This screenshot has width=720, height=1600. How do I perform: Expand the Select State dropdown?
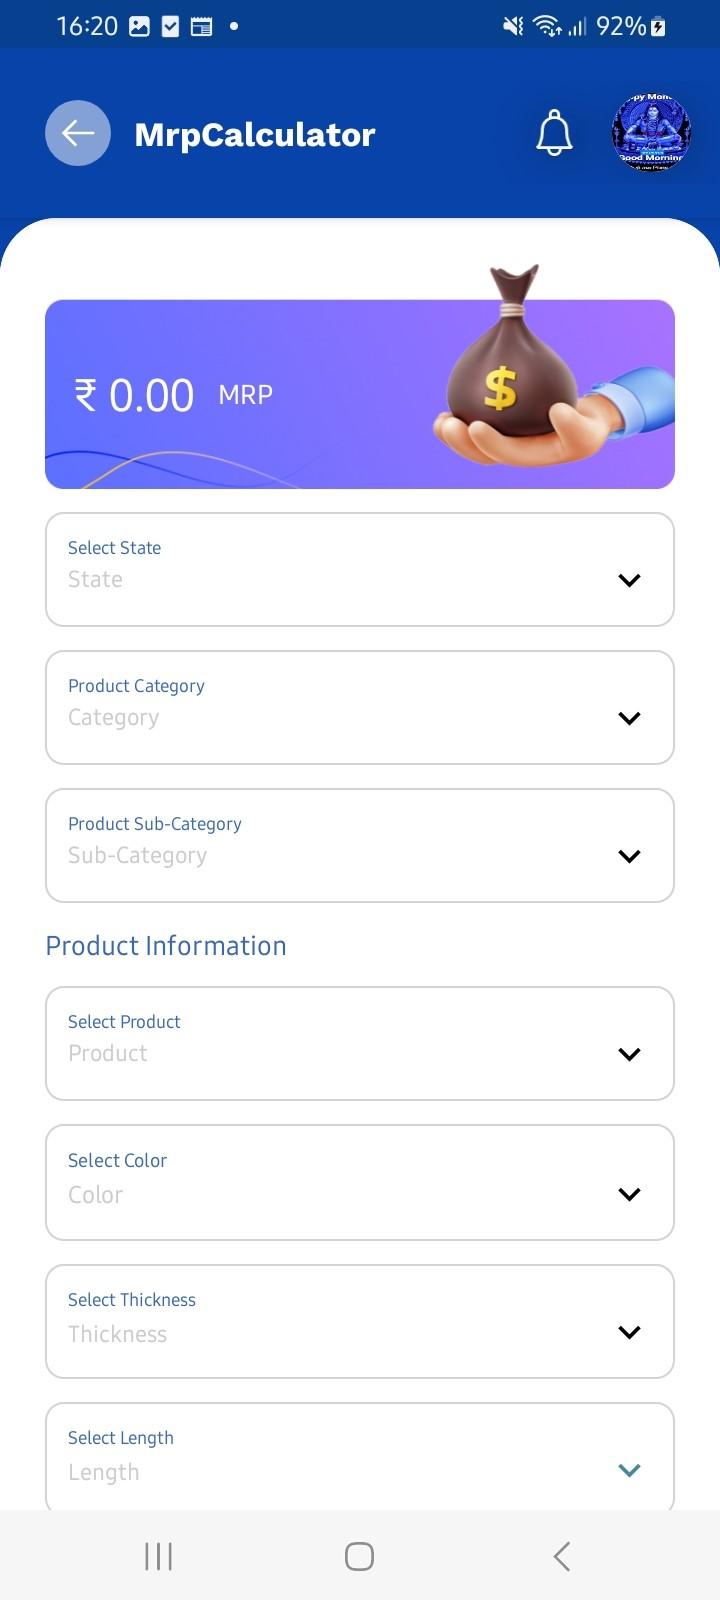click(360, 570)
